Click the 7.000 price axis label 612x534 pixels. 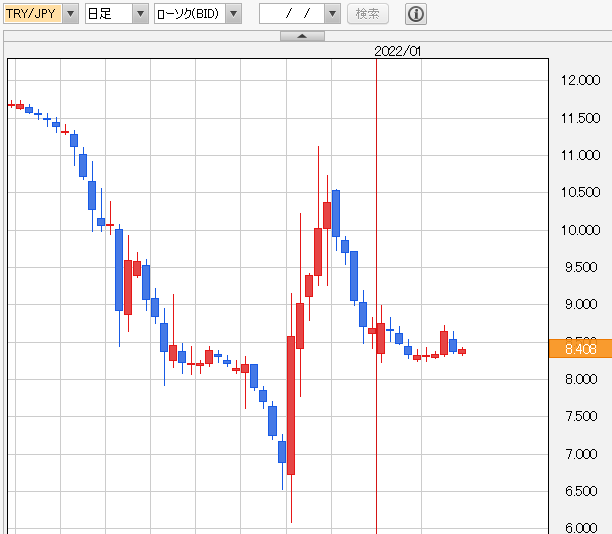pyautogui.click(x=581, y=454)
